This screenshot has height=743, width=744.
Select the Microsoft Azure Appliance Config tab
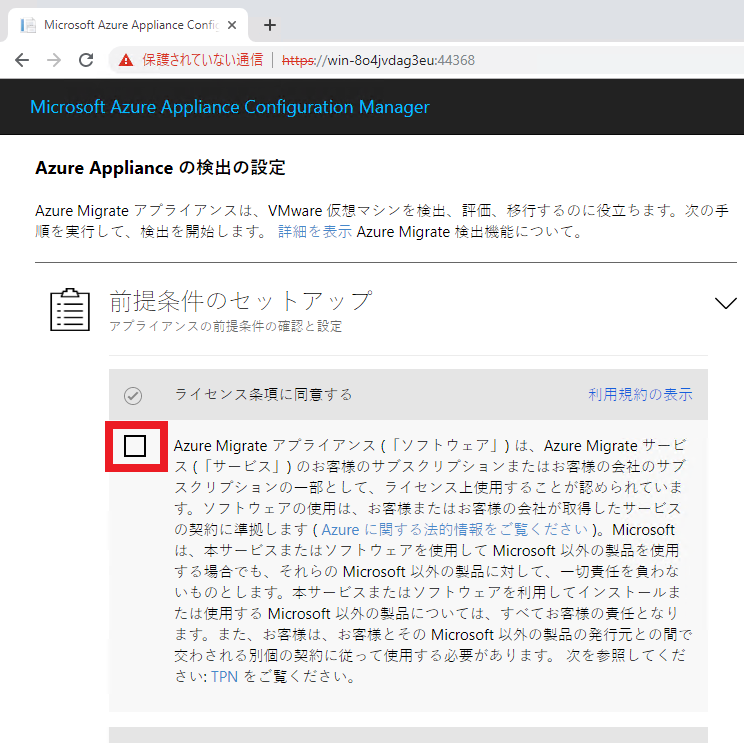(128, 25)
